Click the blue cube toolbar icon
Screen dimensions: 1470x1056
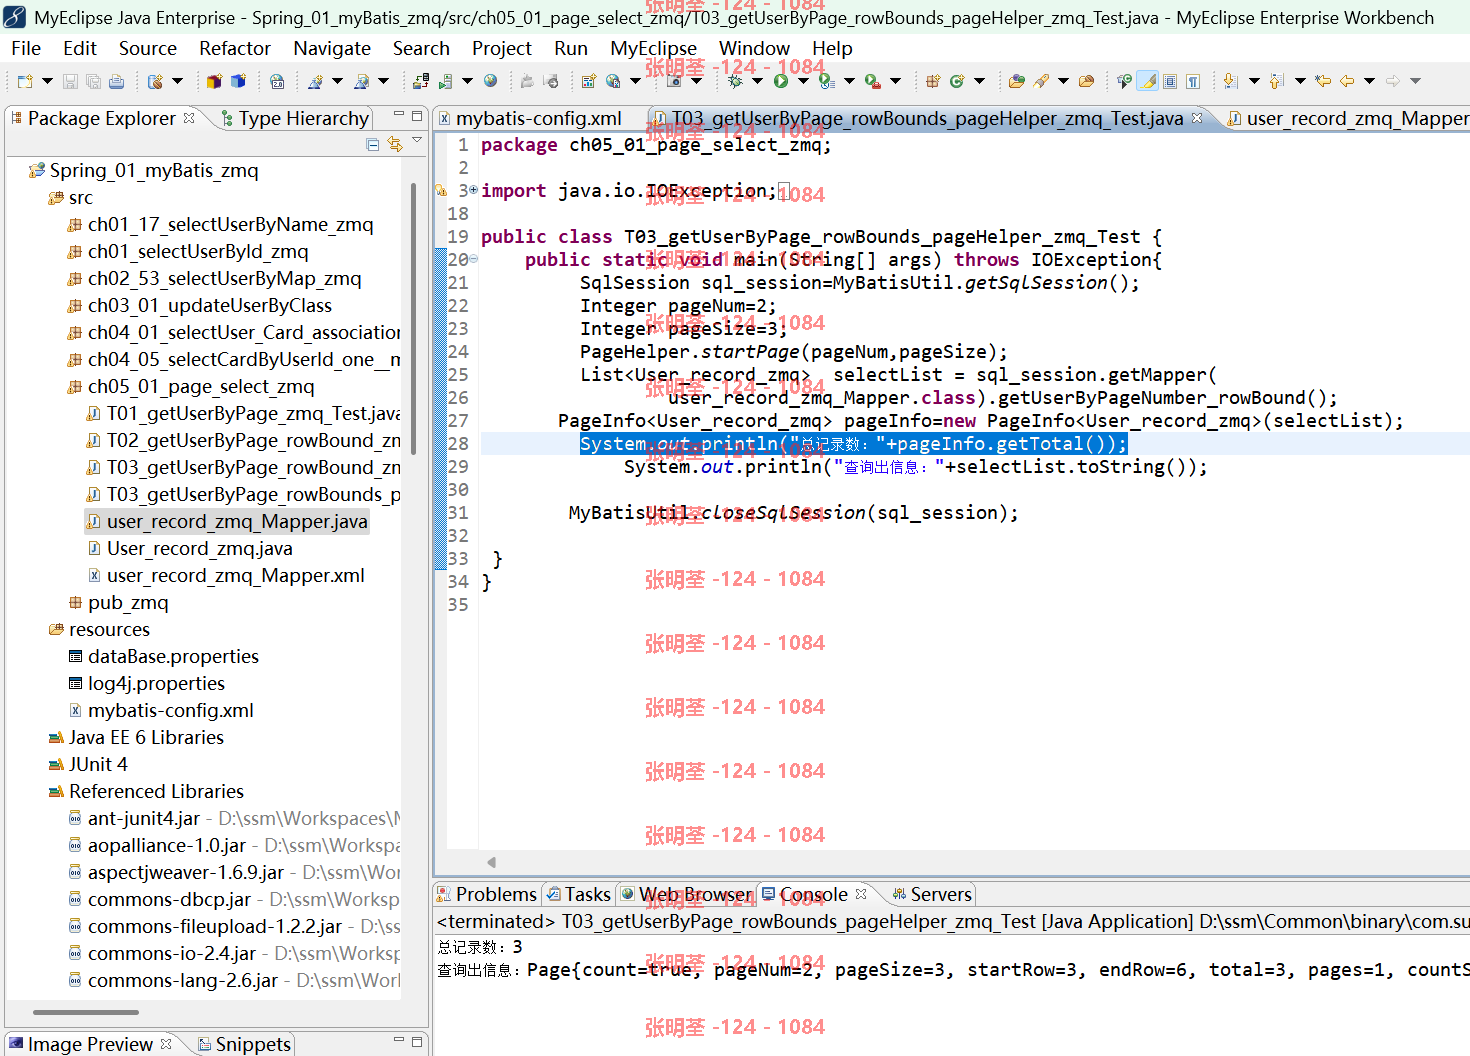(238, 81)
